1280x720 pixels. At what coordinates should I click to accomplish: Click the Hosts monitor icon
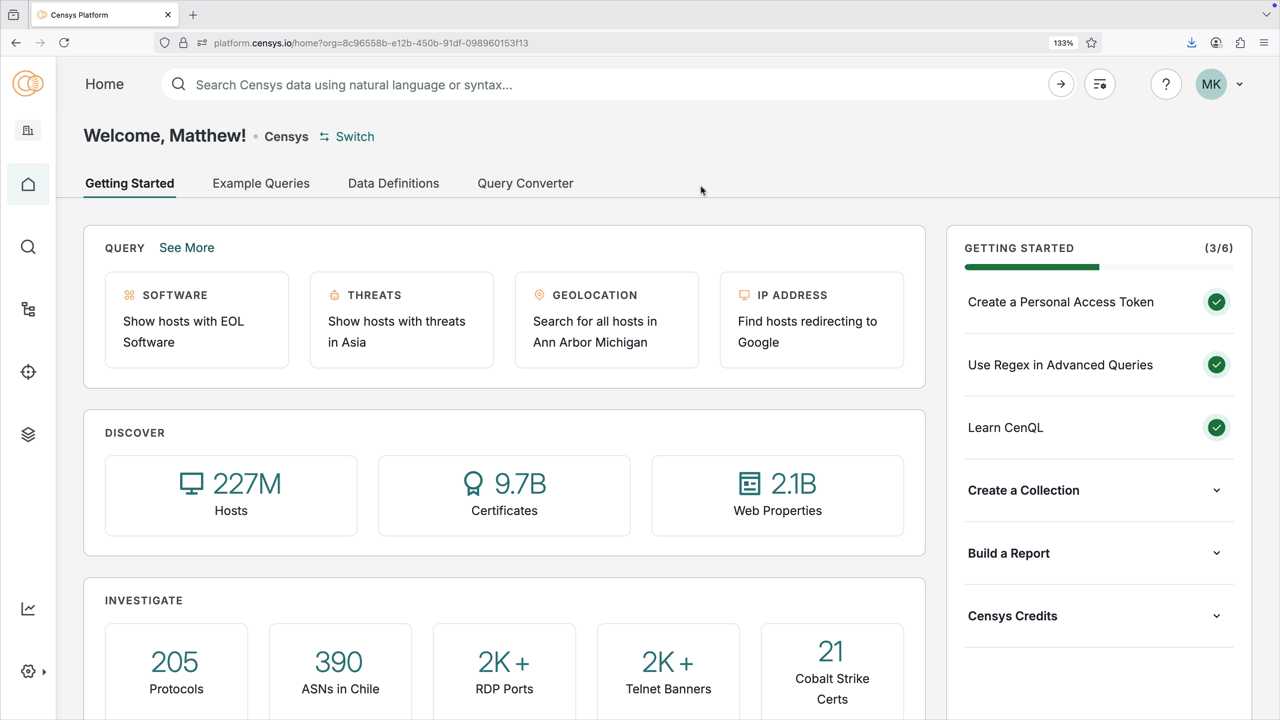coord(191,484)
